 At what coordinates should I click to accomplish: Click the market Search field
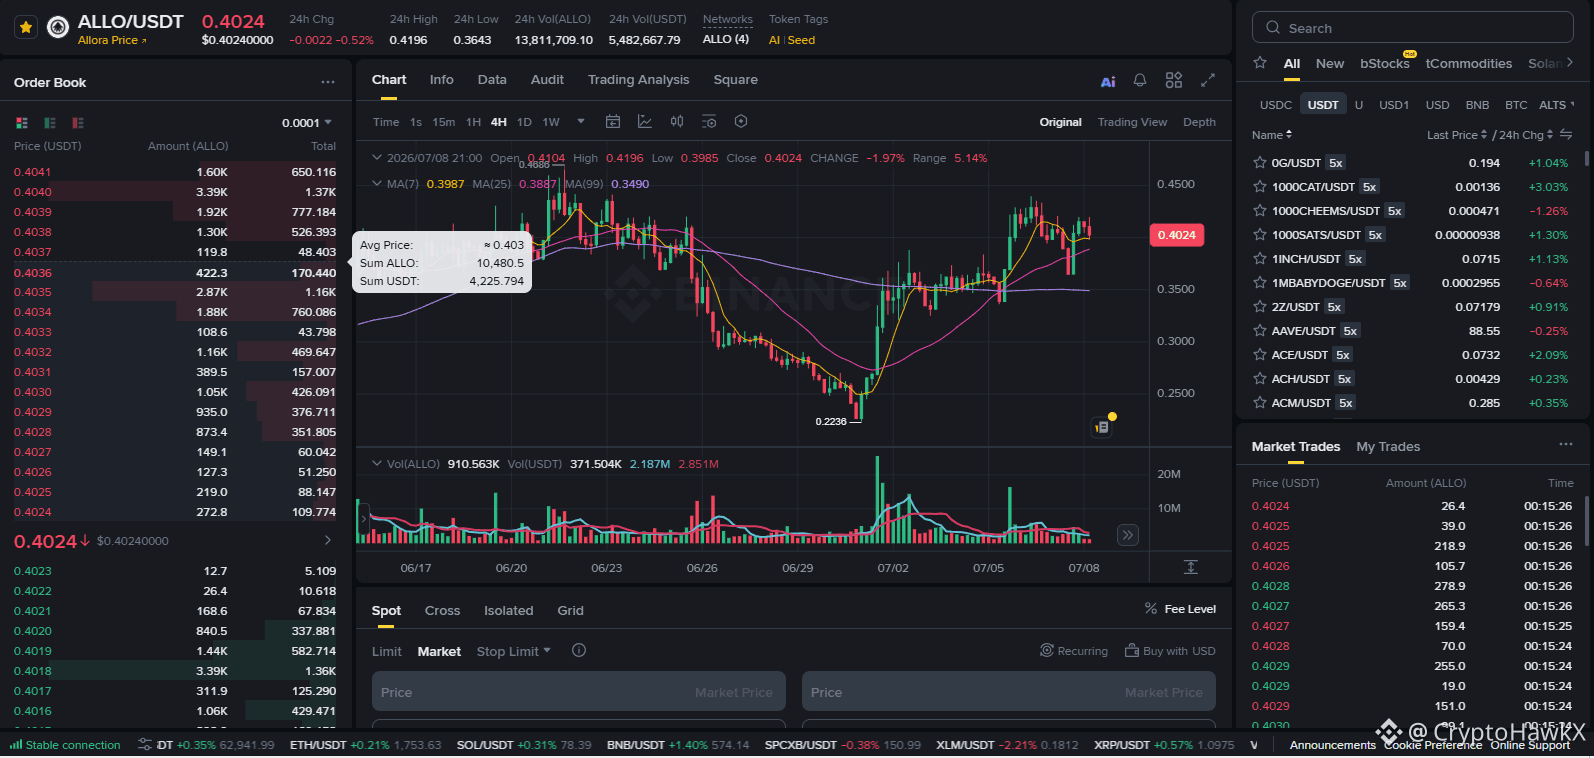1412,28
